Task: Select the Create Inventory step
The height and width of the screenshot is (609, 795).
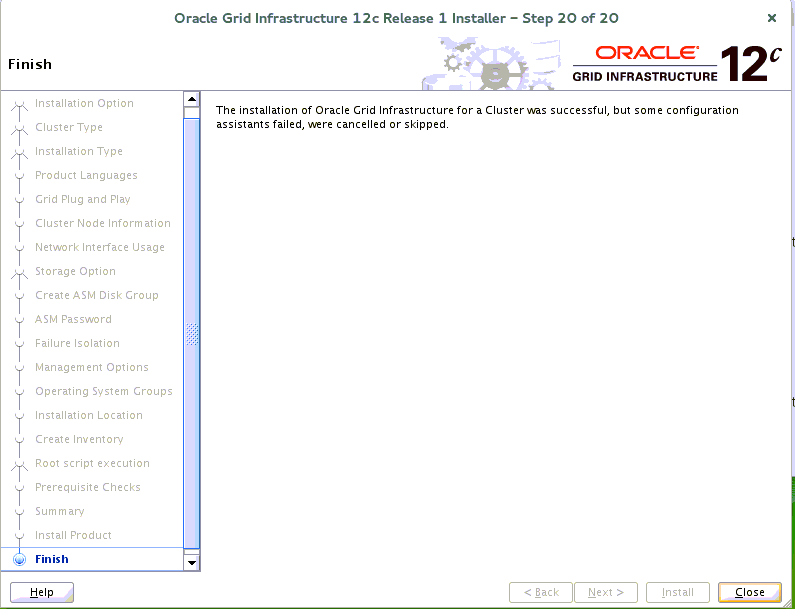Action: click(x=79, y=439)
